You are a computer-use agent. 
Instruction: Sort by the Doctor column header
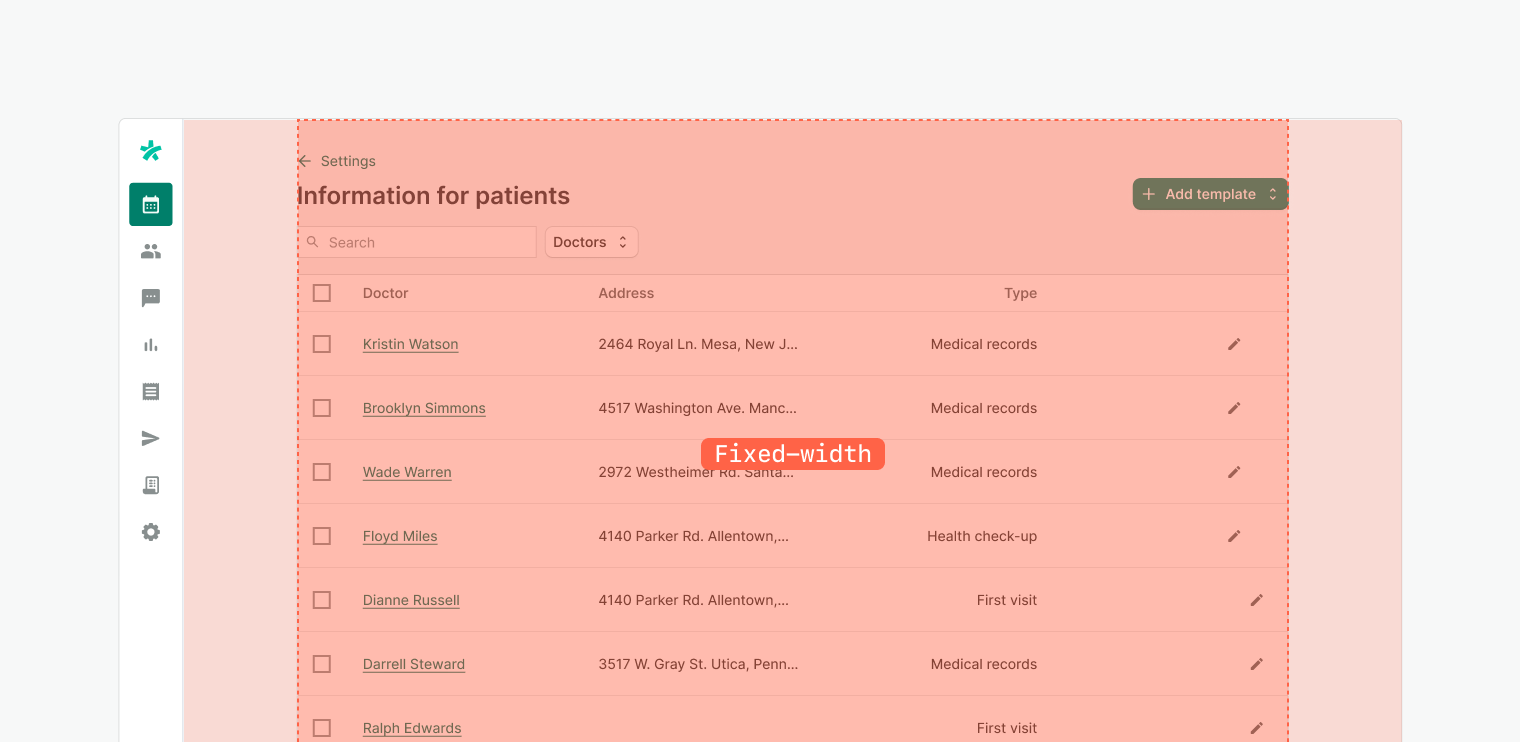(x=386, y=293)
